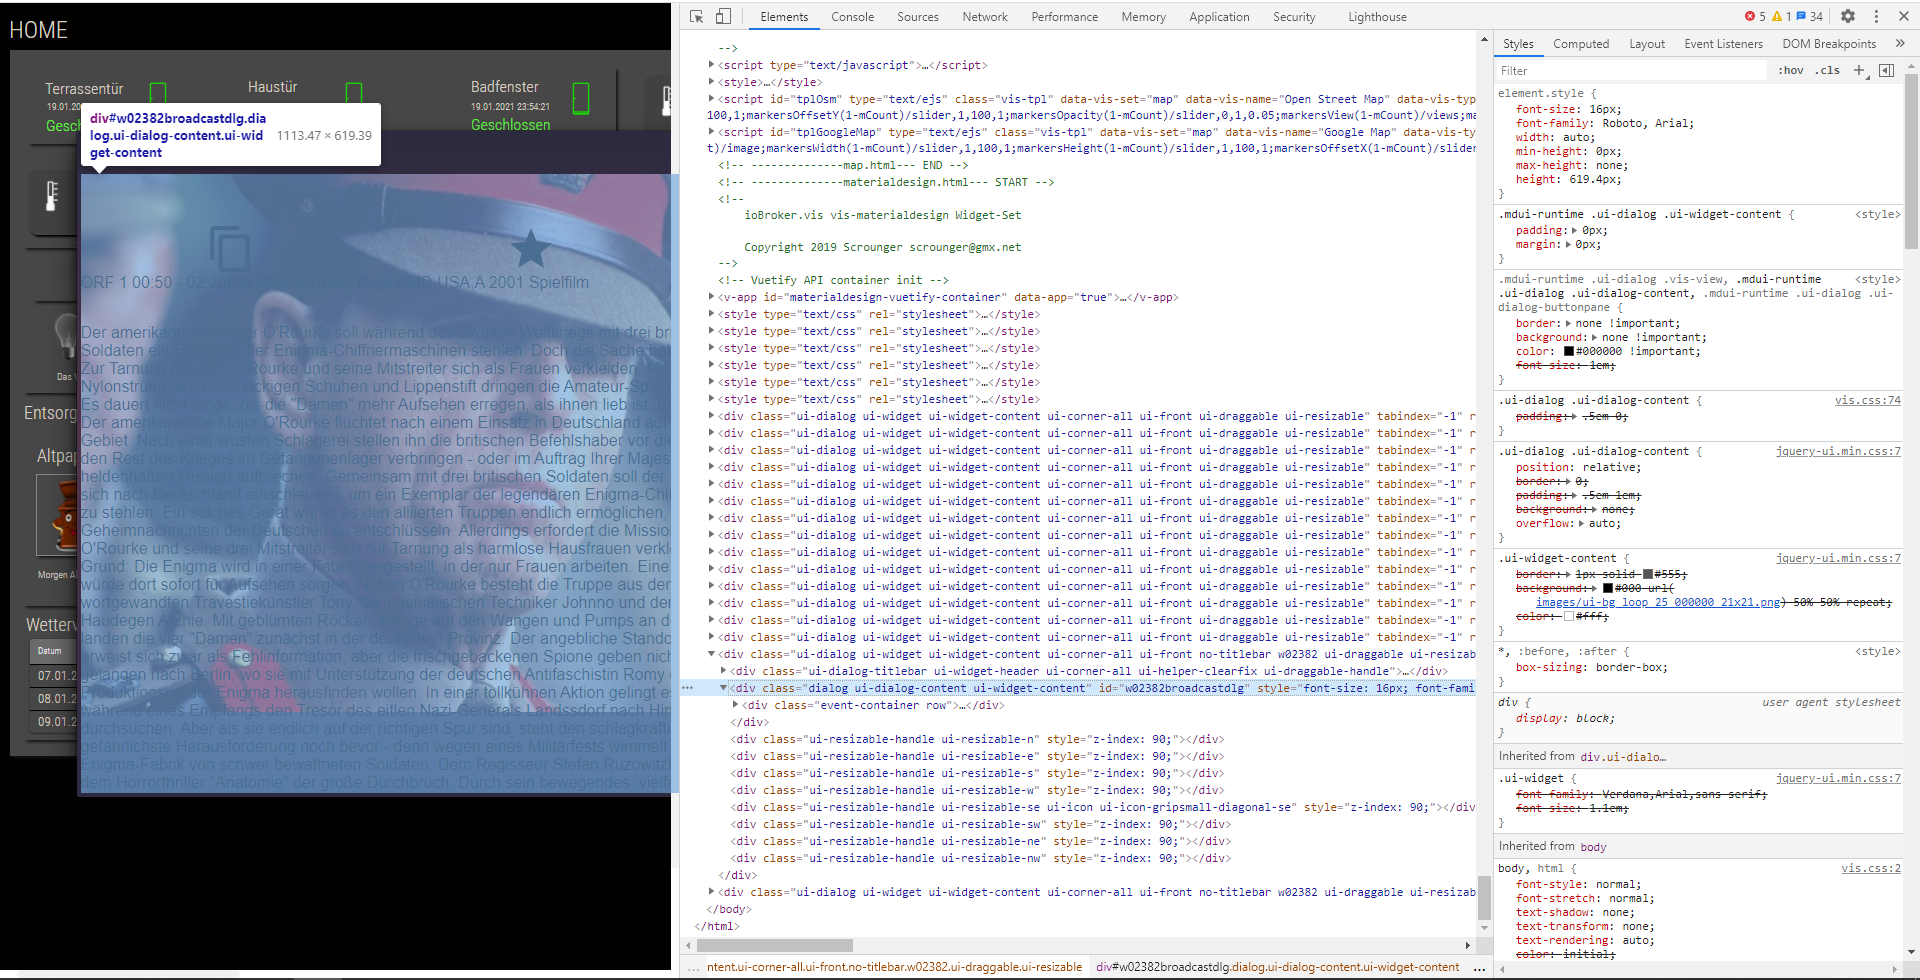Click the Terrassentür door status icon

[x=158, y=93]
